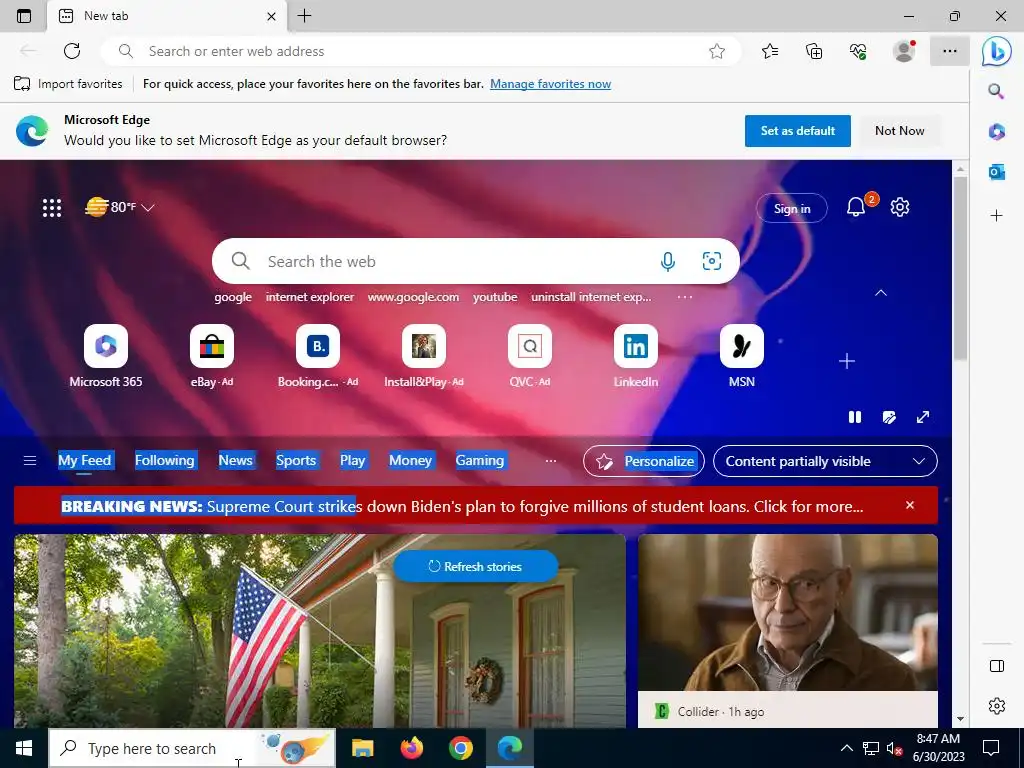Open the breaking news Supreme Court banner

pos(462,506)
